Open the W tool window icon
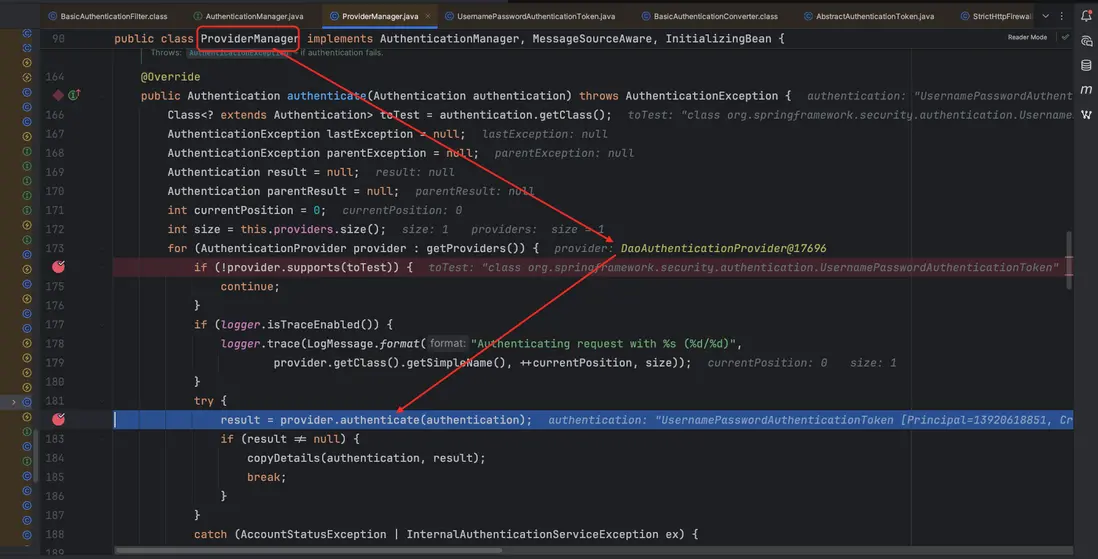Viewport: 1098px width, 559px height. (x=1086, y=114)
